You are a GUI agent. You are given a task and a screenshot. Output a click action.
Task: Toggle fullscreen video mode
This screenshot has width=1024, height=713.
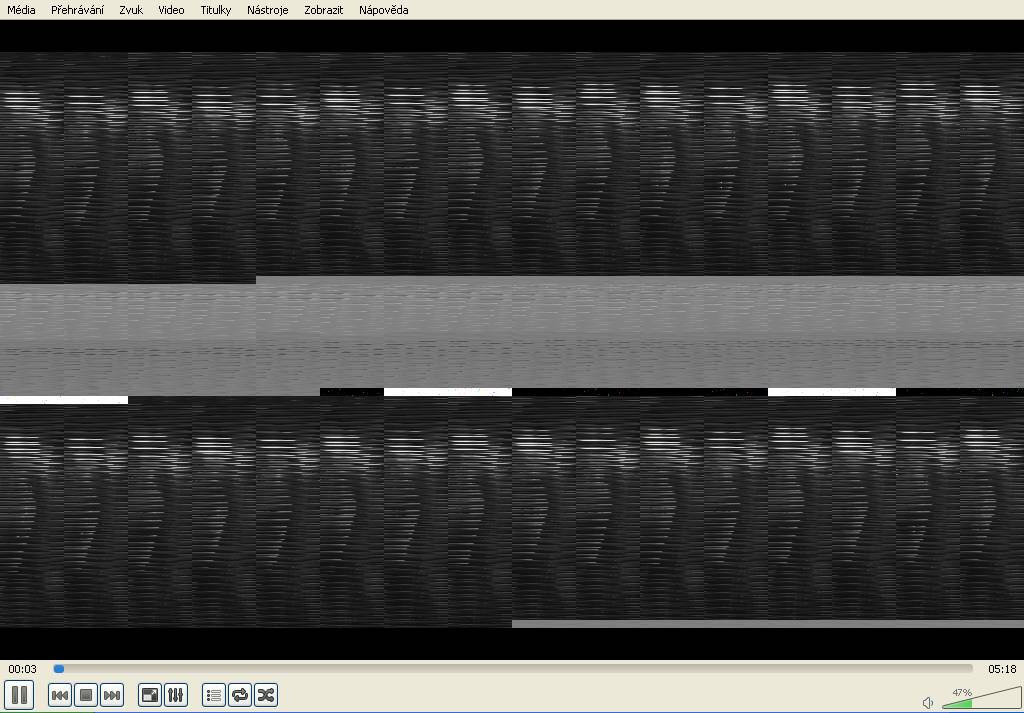150,695
